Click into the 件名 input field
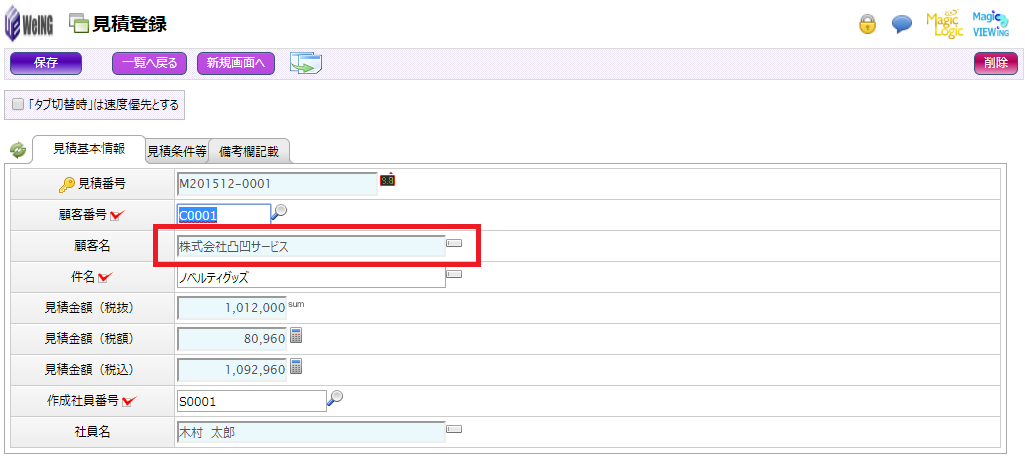The height and width of the screenshot is (461, 1025). pos(310,277)
